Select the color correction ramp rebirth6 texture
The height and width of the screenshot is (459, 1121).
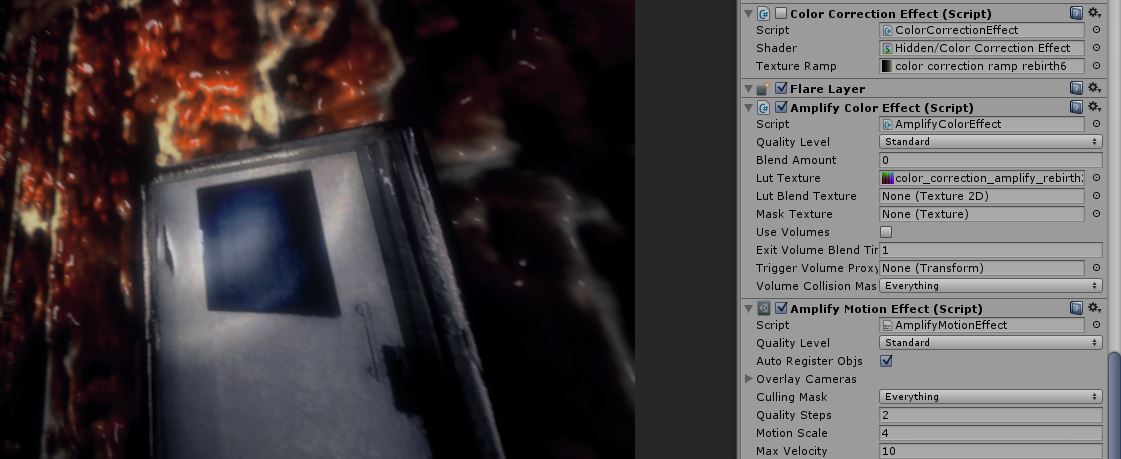[x=982, y=66]
